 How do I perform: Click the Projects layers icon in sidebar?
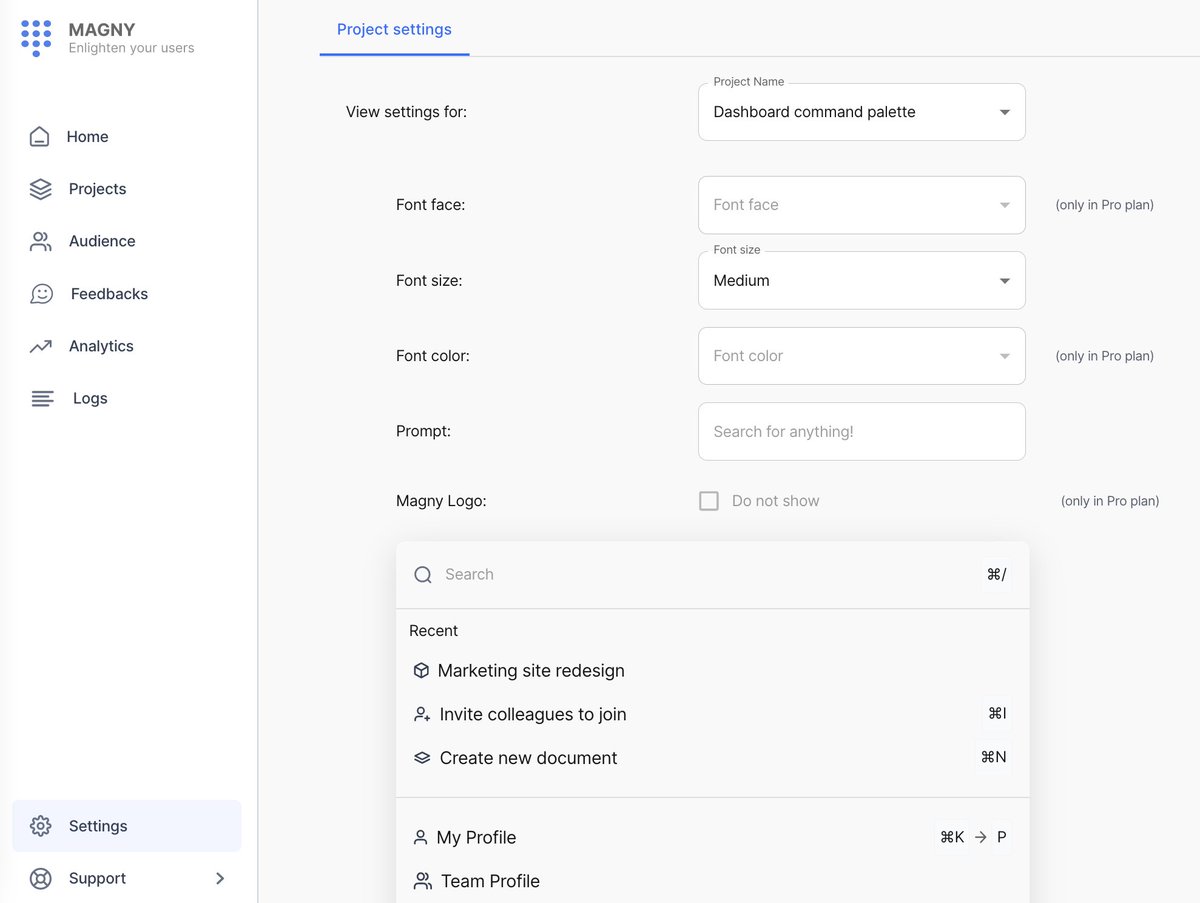(40, 189)
